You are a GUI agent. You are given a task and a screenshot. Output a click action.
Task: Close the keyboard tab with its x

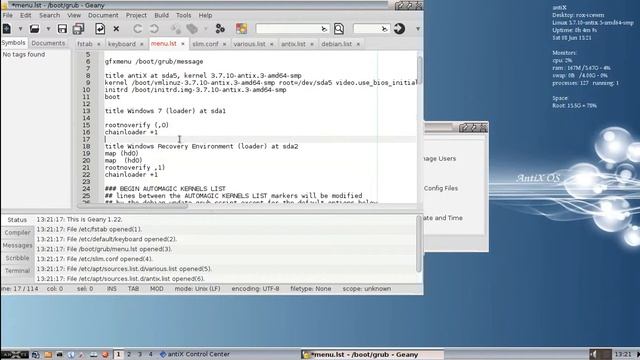pos(142,44)
